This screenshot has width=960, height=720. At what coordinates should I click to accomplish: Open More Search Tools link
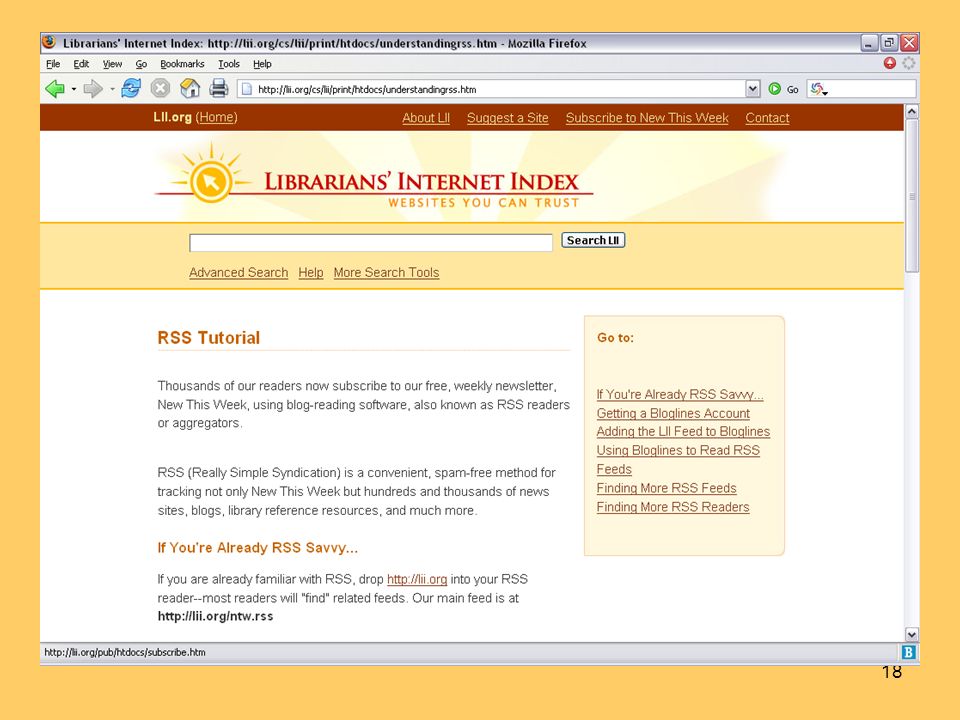pyautogui.click(x=386, y=272)
